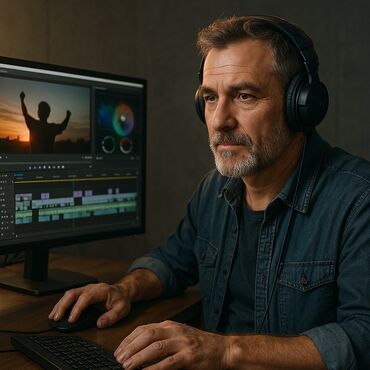Toggle the middle track header visibility icon
The height and width of the screenshot is (370, 370).
tap(3, 205)
